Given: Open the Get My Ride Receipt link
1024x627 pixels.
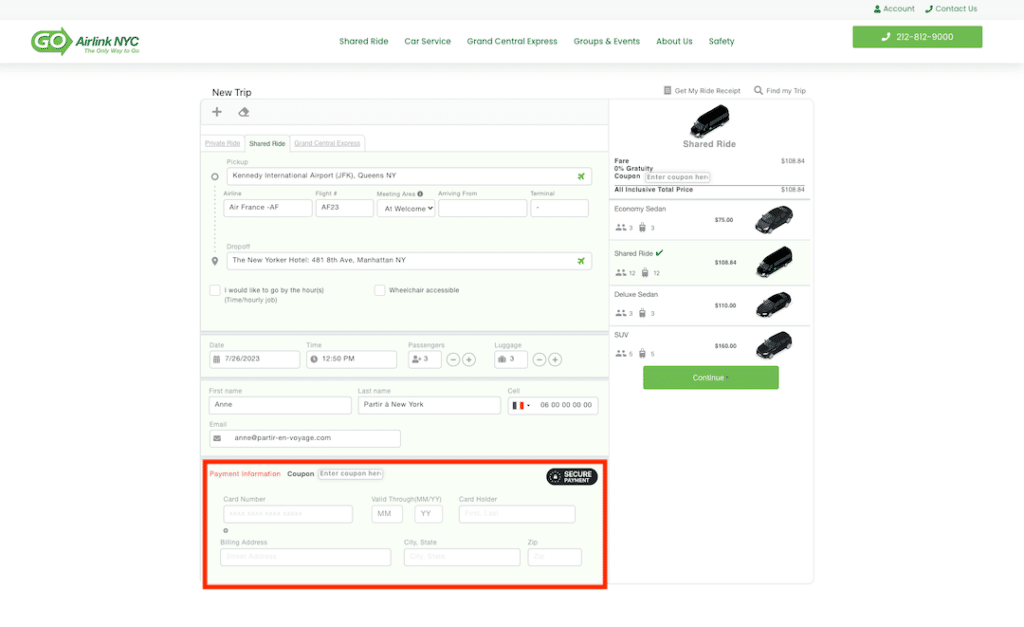Looking at the screenshot, I should point(702,91).
